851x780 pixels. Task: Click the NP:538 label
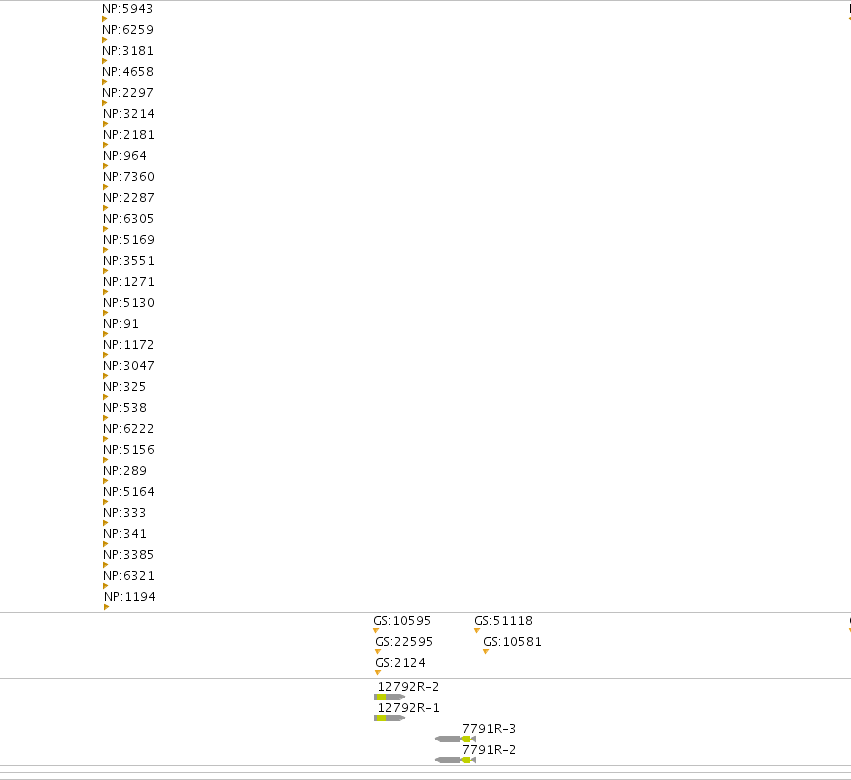(x=125, y=408)
